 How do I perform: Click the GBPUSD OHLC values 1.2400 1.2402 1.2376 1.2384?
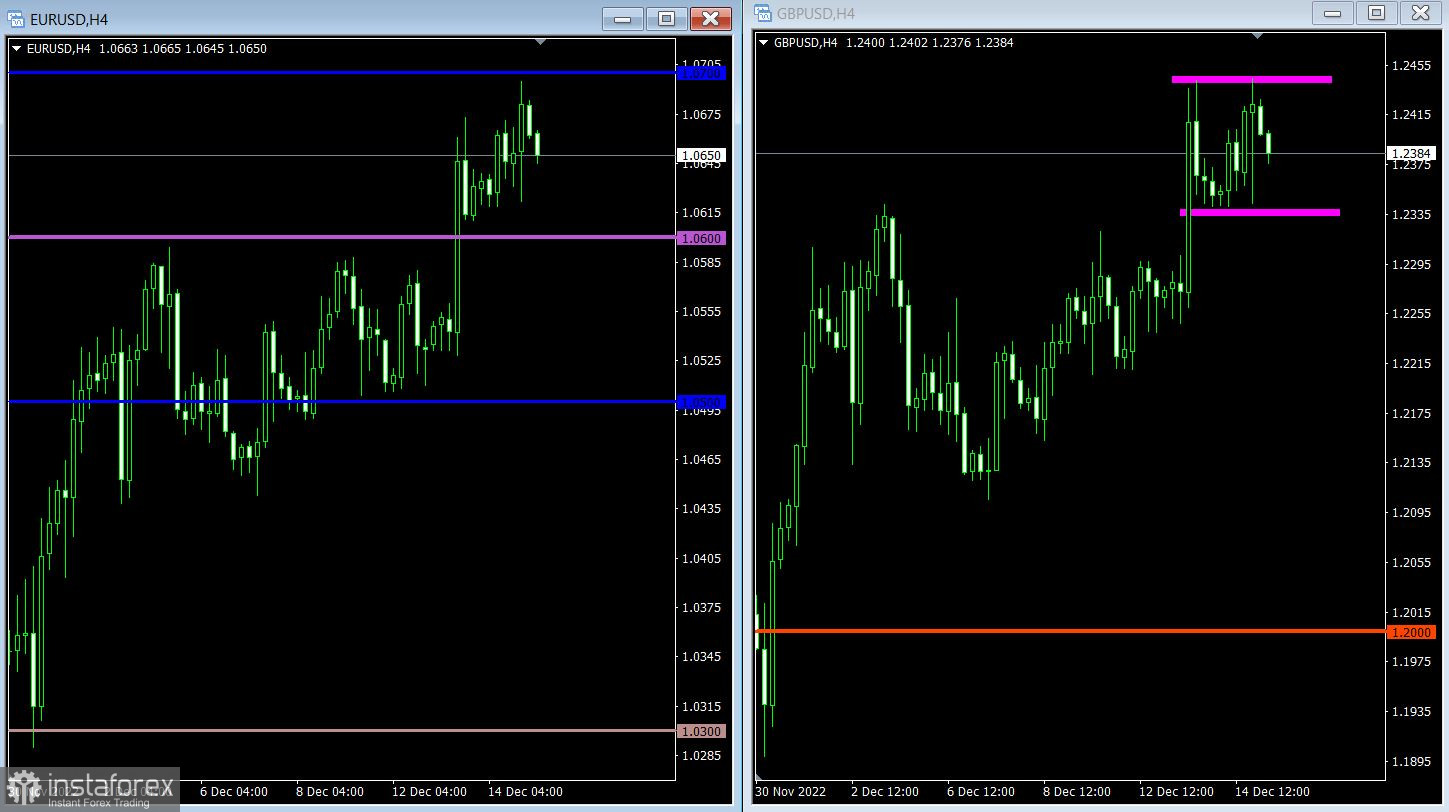pyautogui.click(x=930, y=42)
